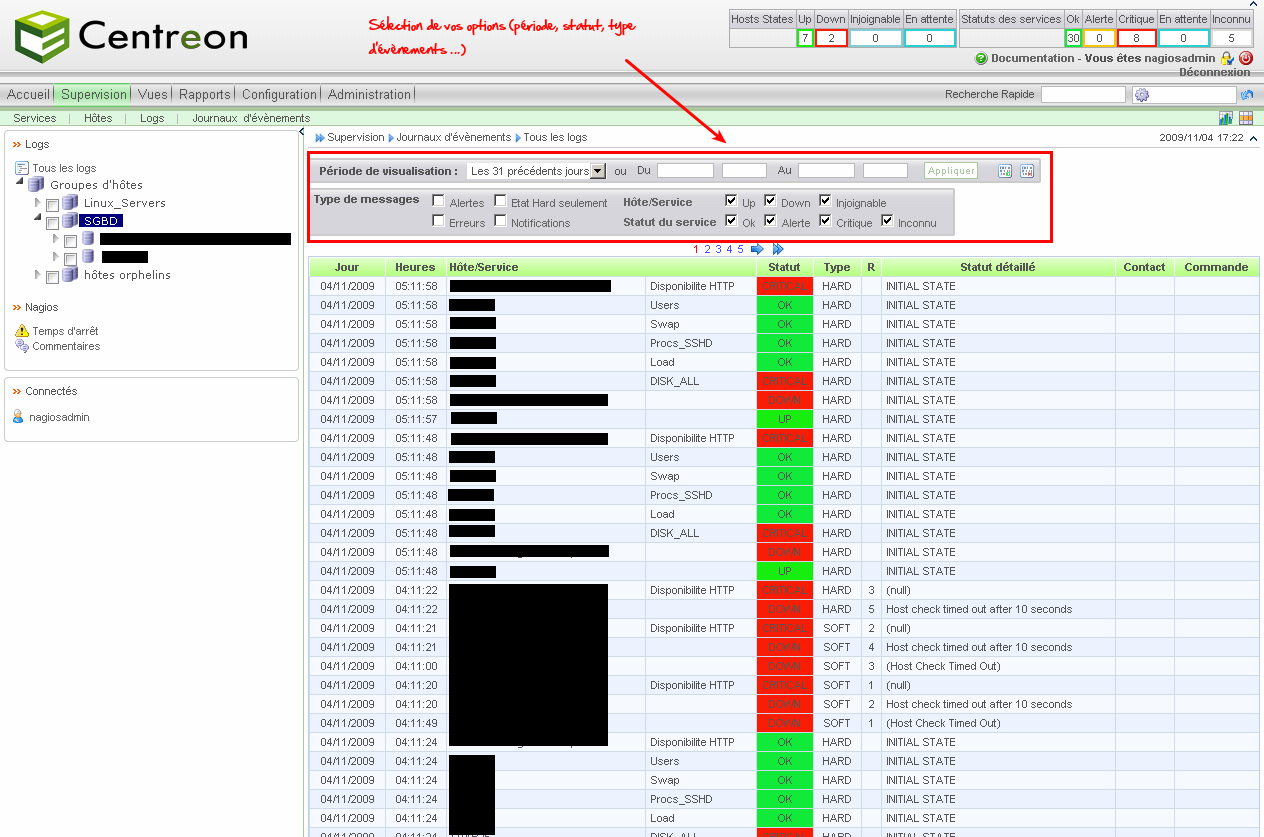Open the Configuration menu
Screen dimensions: 1264x837
pos(279,94)
